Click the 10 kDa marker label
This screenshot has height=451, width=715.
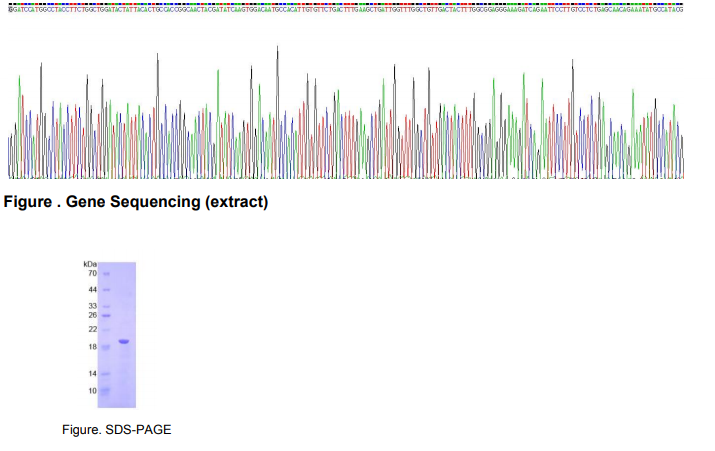coord(93,391)
